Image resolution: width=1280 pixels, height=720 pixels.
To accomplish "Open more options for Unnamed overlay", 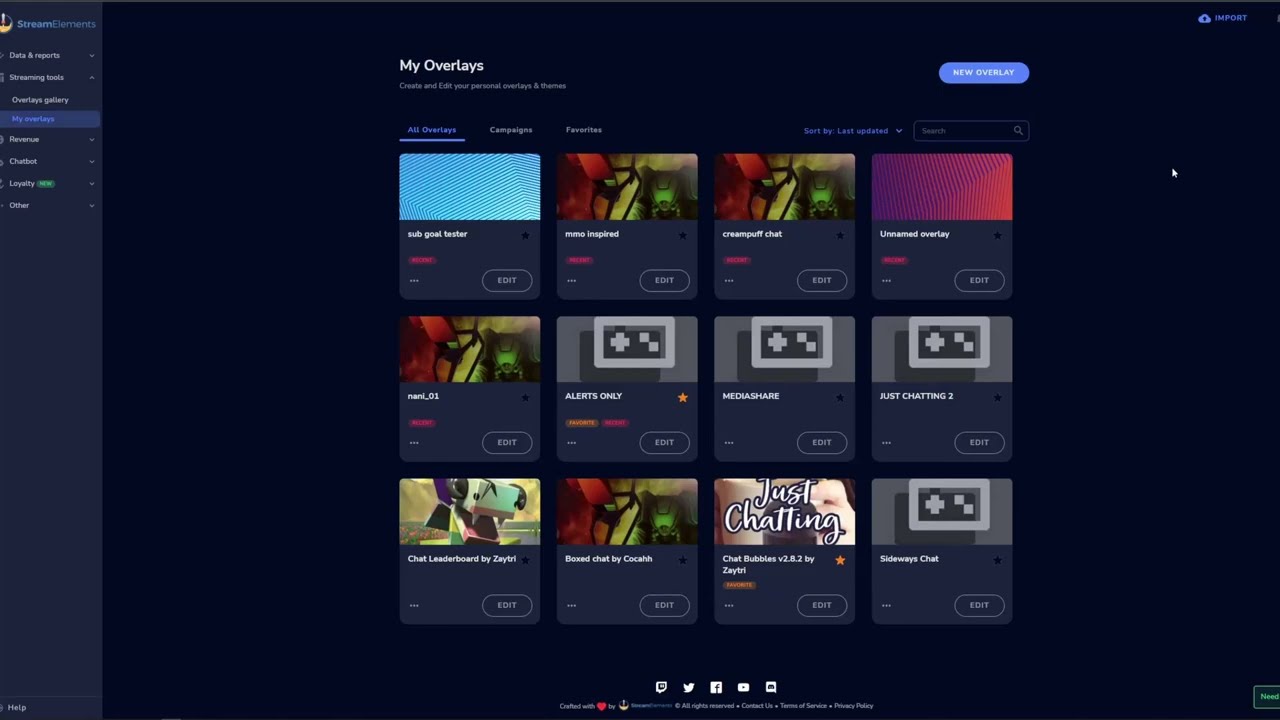I will [x=886, y=280].
